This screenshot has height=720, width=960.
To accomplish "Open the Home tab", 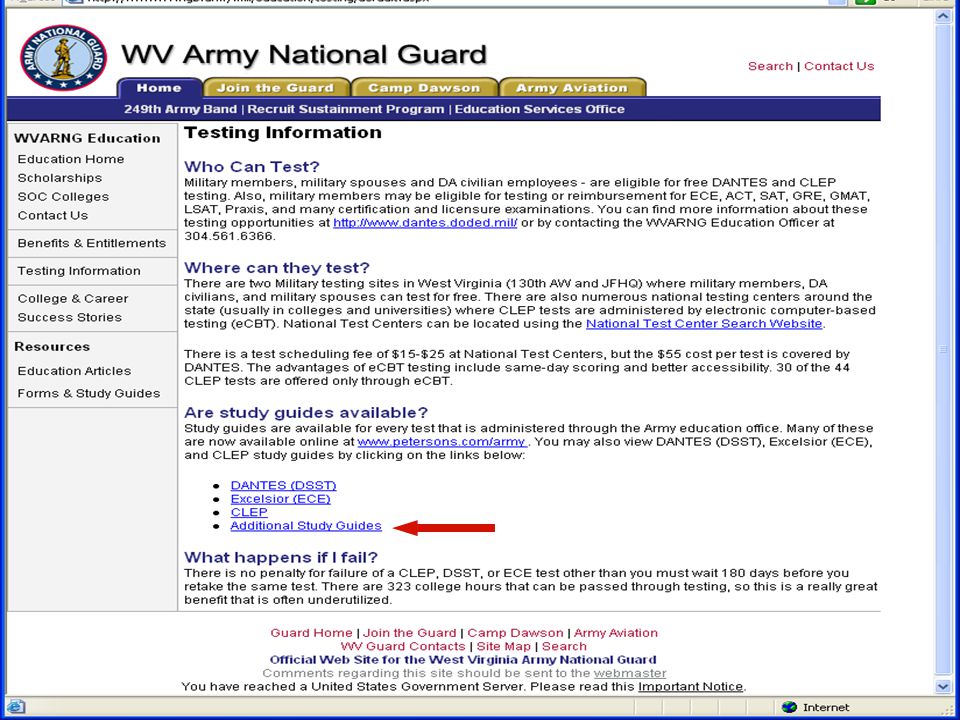I will coord(159,88).
